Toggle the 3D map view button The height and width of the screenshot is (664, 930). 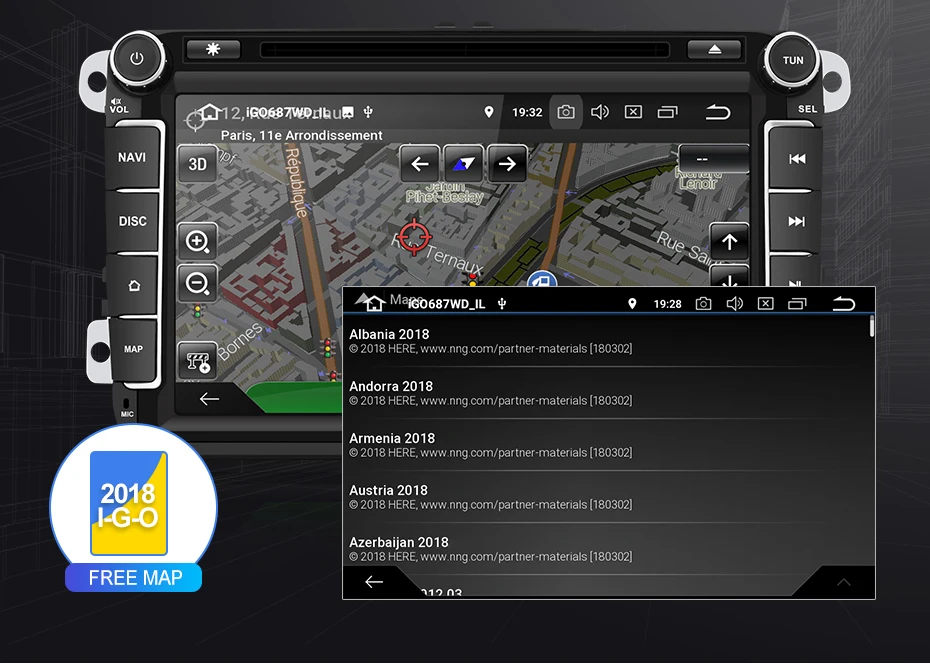[x=197, y=164]
